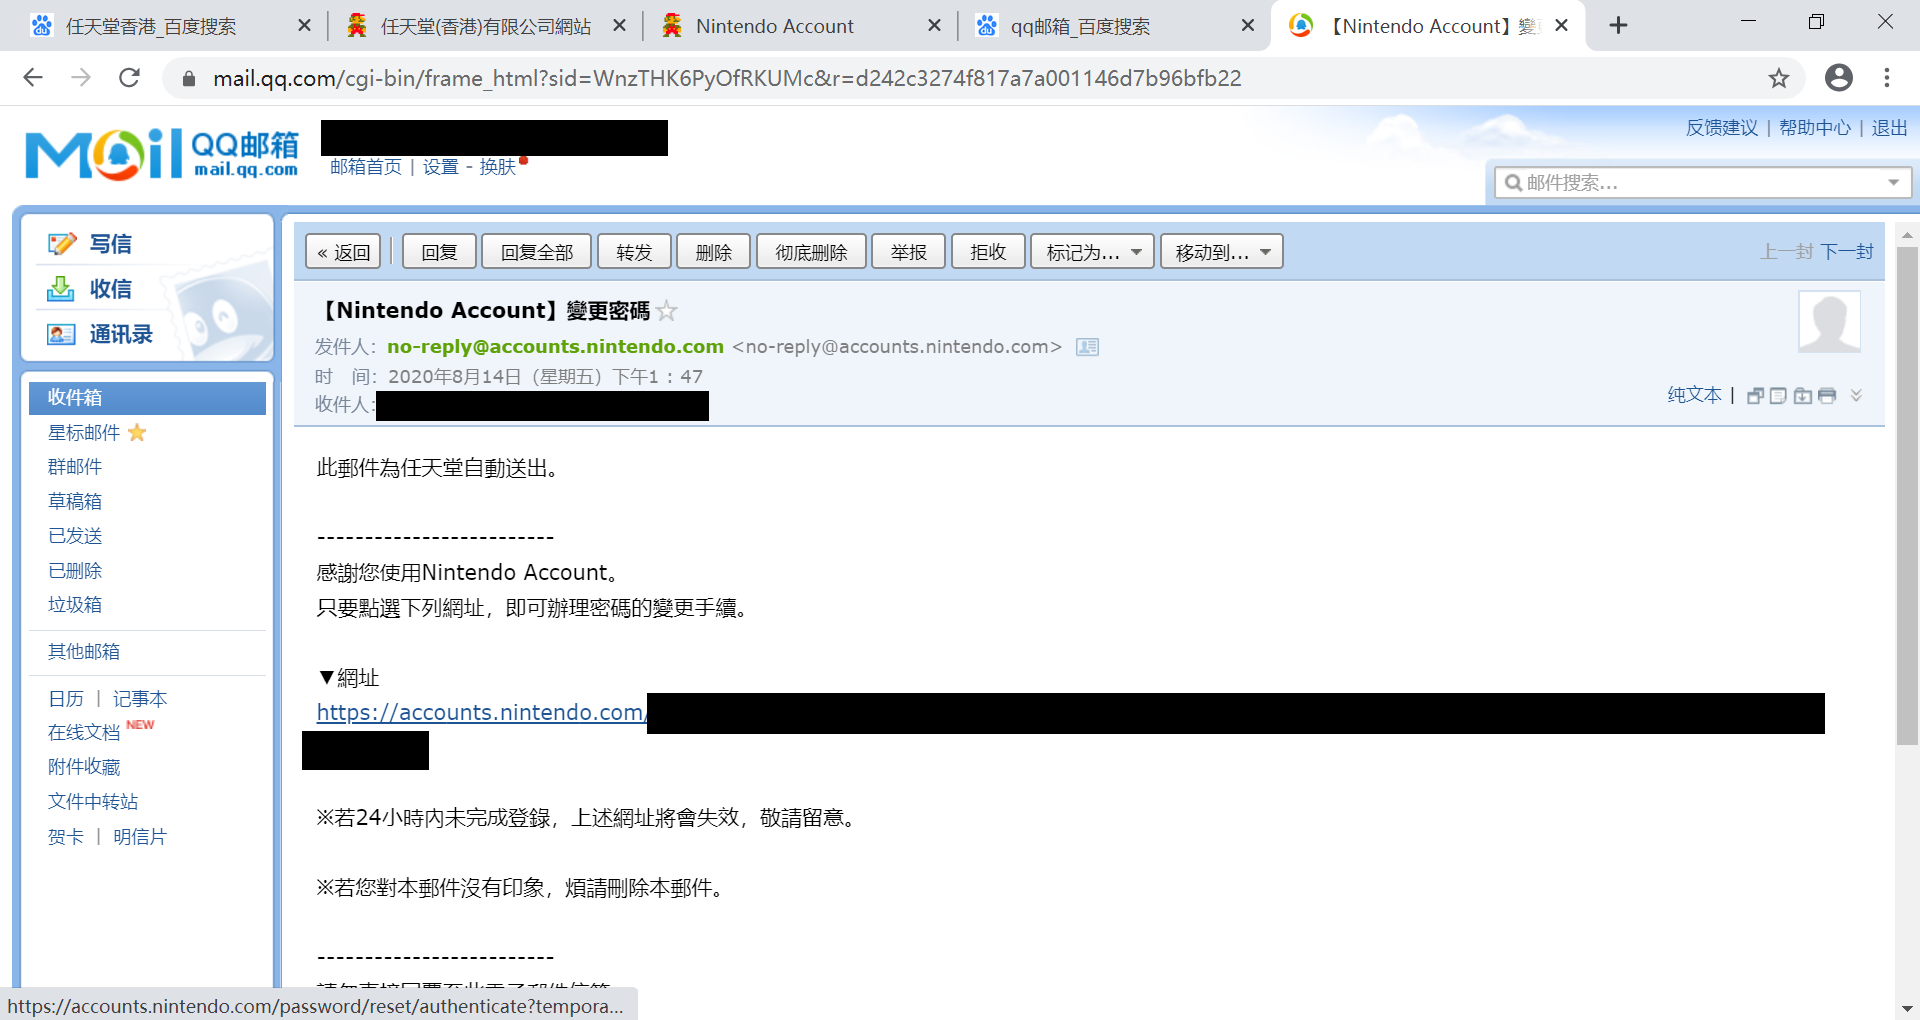Open settings 设置 link
Screen dimensions: 1920x1020
tap(440, 167)
